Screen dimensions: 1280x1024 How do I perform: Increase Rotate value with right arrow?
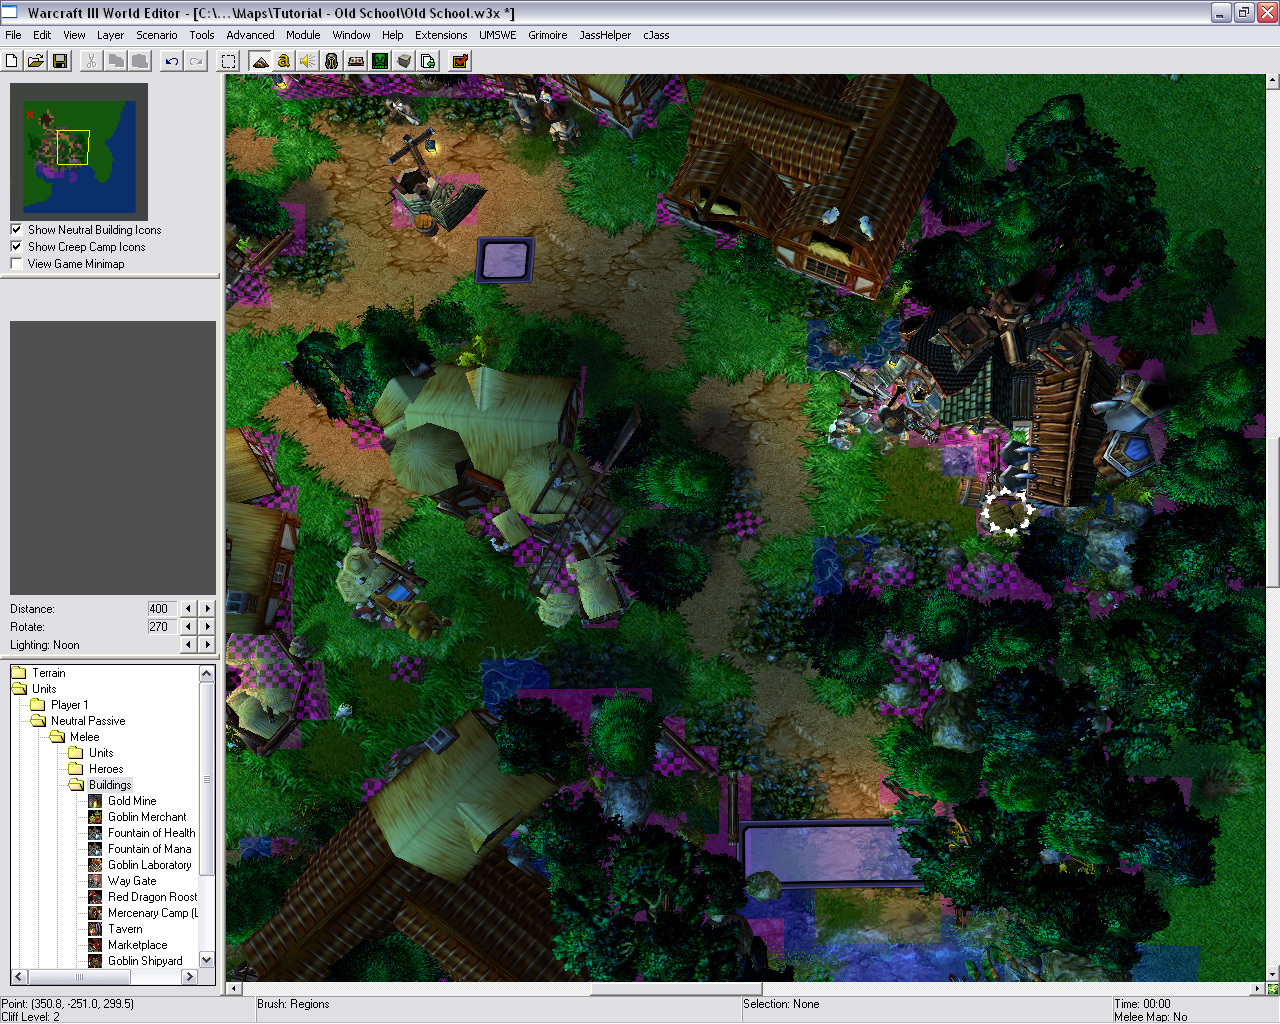click(207, 626)
